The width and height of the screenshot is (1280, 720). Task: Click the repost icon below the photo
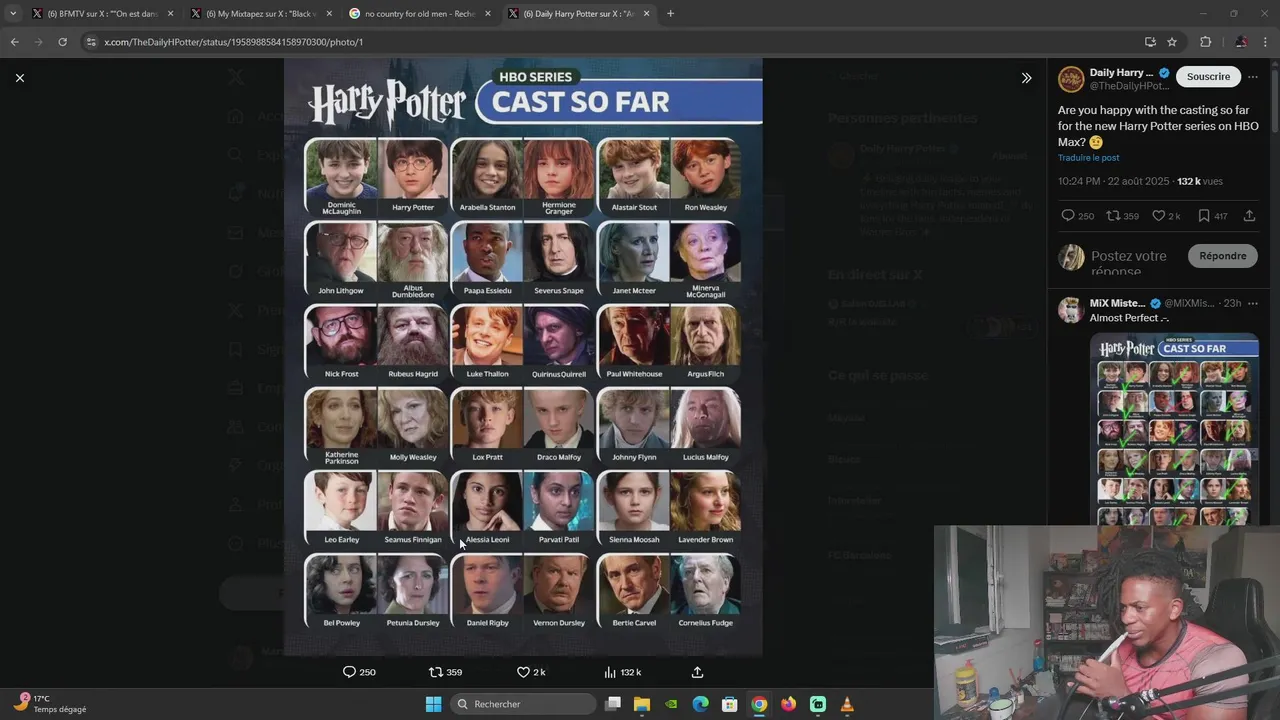[x=435, y=672]
